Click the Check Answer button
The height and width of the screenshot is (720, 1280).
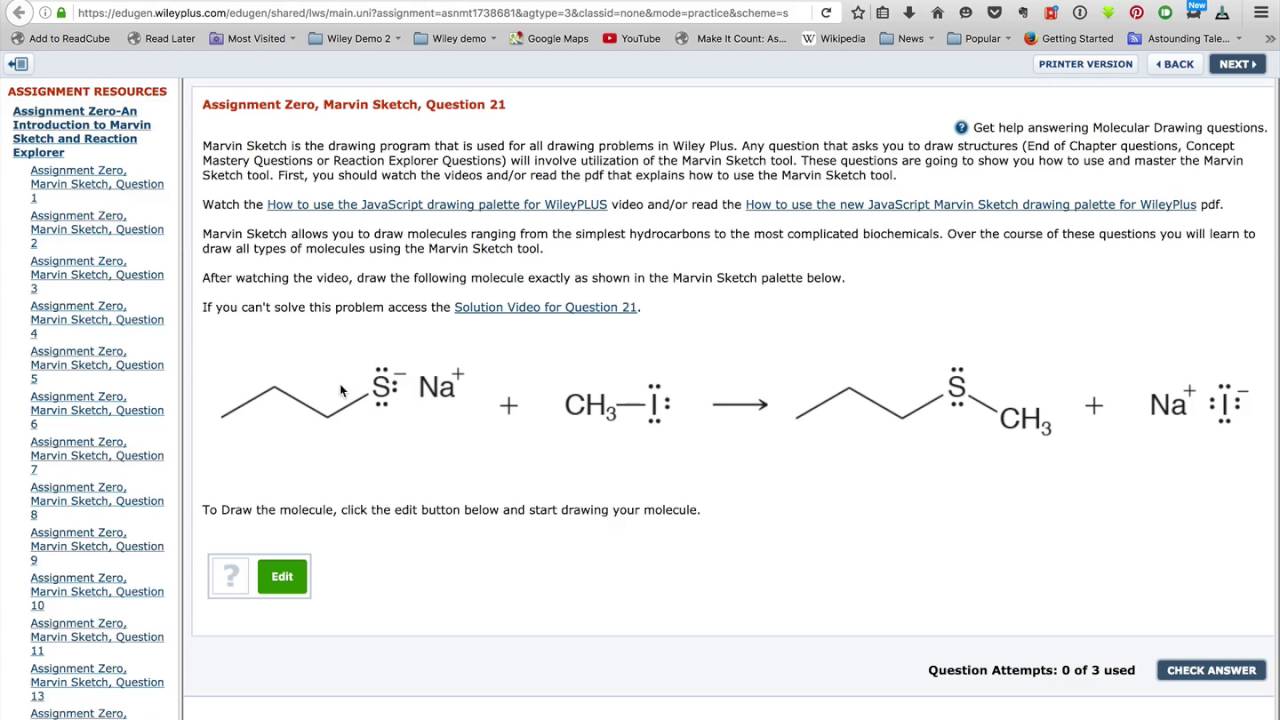tap(1211, 670)
